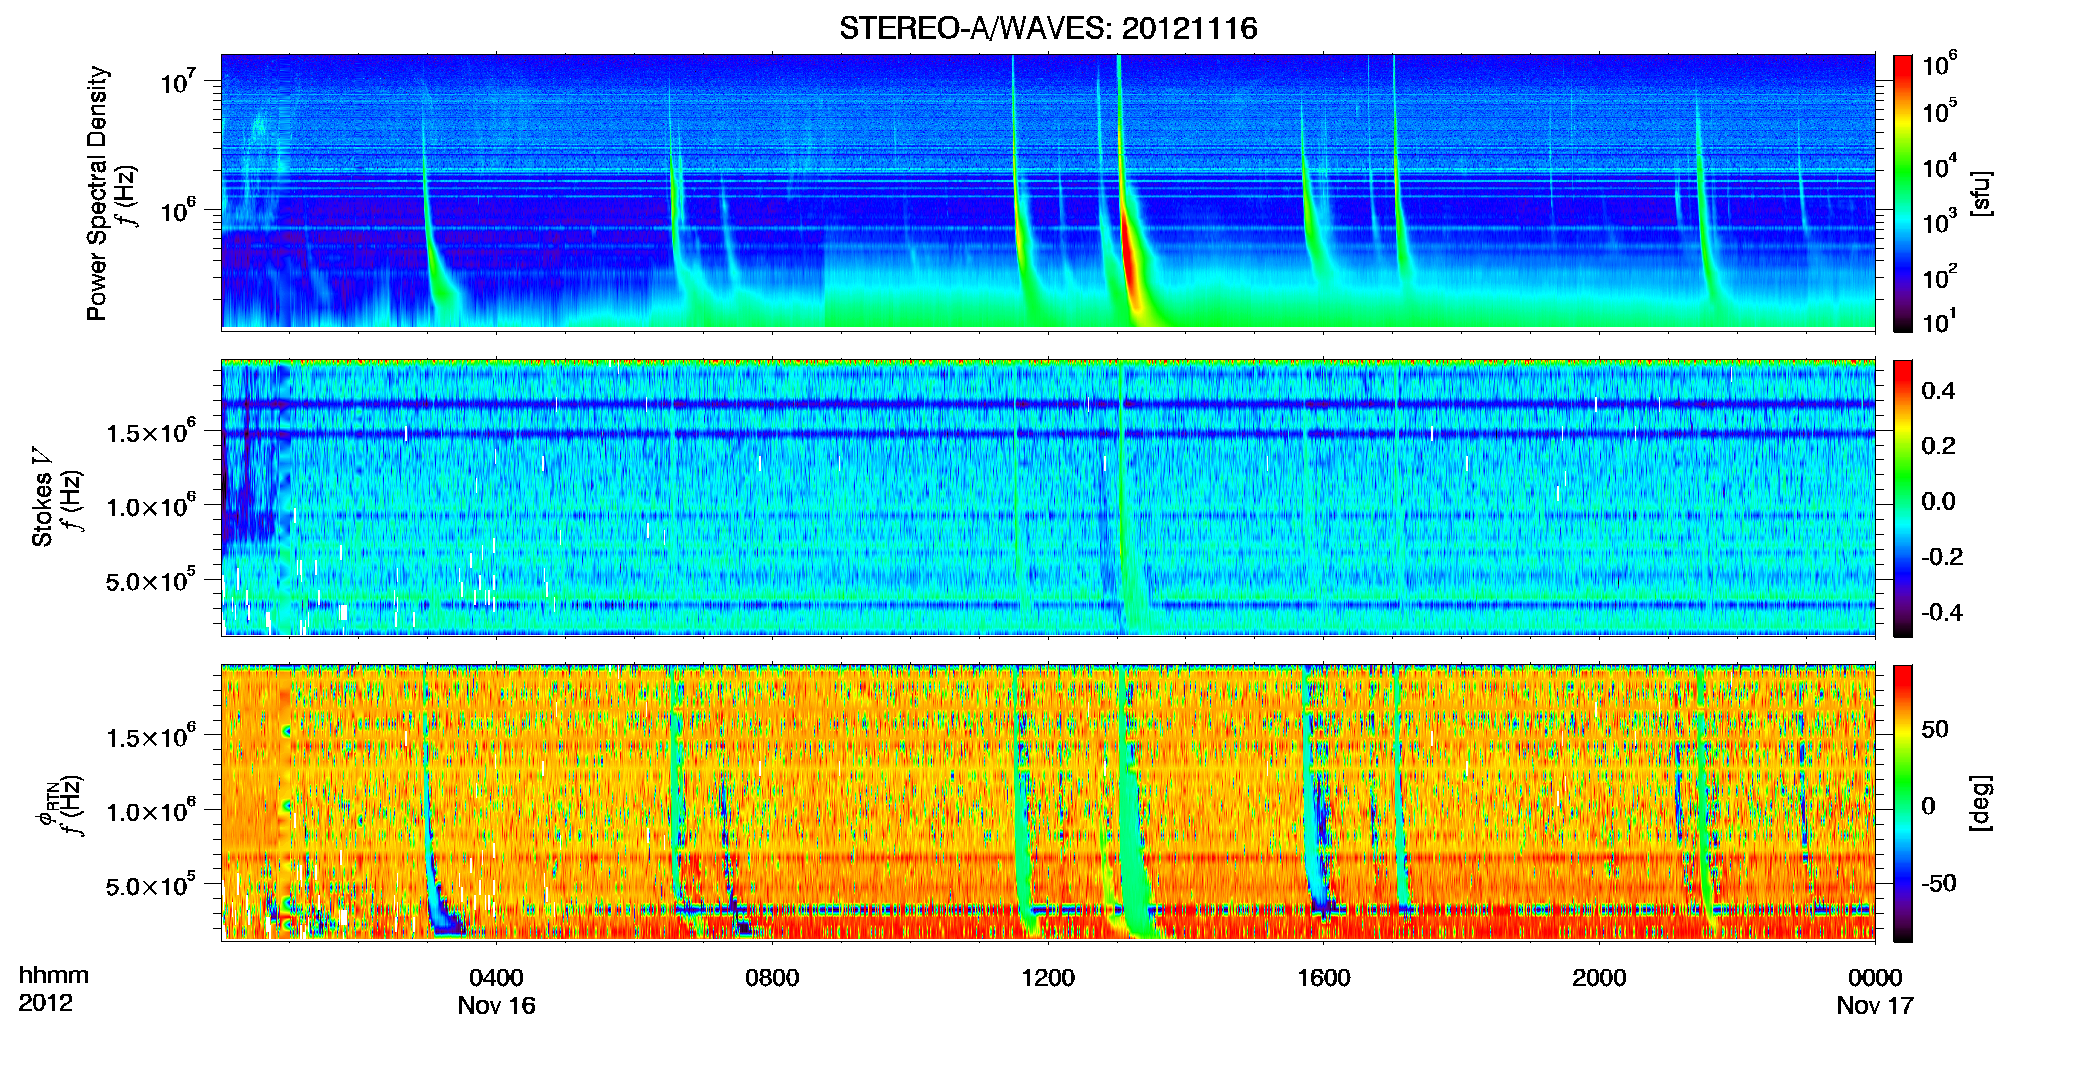Select the 1600 time tick label
The height and width of the screenshot is (1080, 2096).
pyautogui.click(x=1323, y=978)
